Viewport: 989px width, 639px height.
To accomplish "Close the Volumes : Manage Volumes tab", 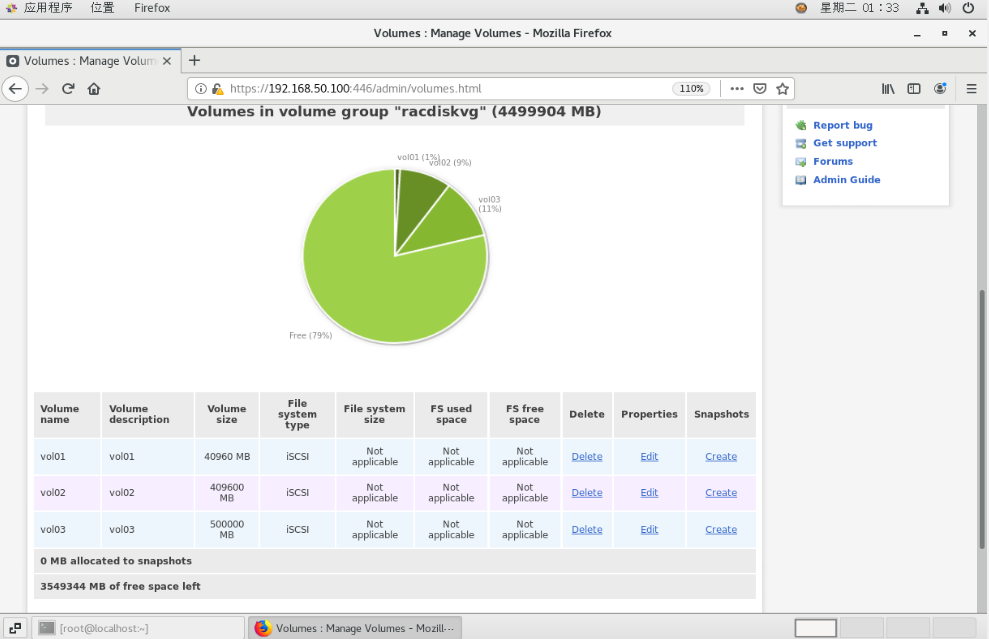I will [x=167, y=61].
